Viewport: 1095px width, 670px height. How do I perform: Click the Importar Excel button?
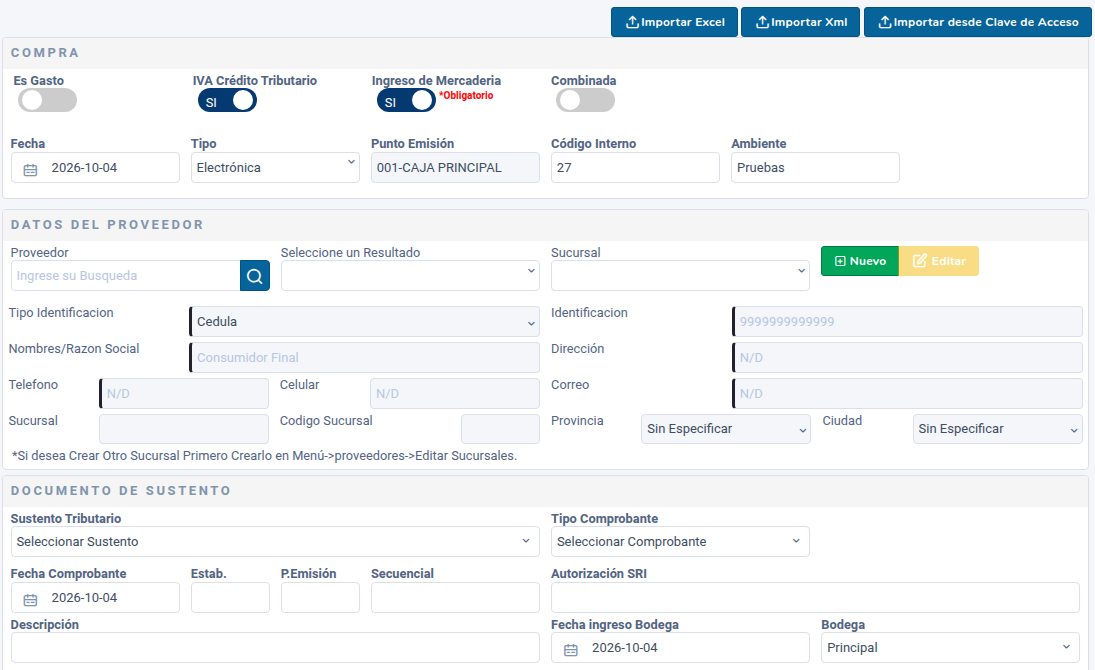[675, 22]
